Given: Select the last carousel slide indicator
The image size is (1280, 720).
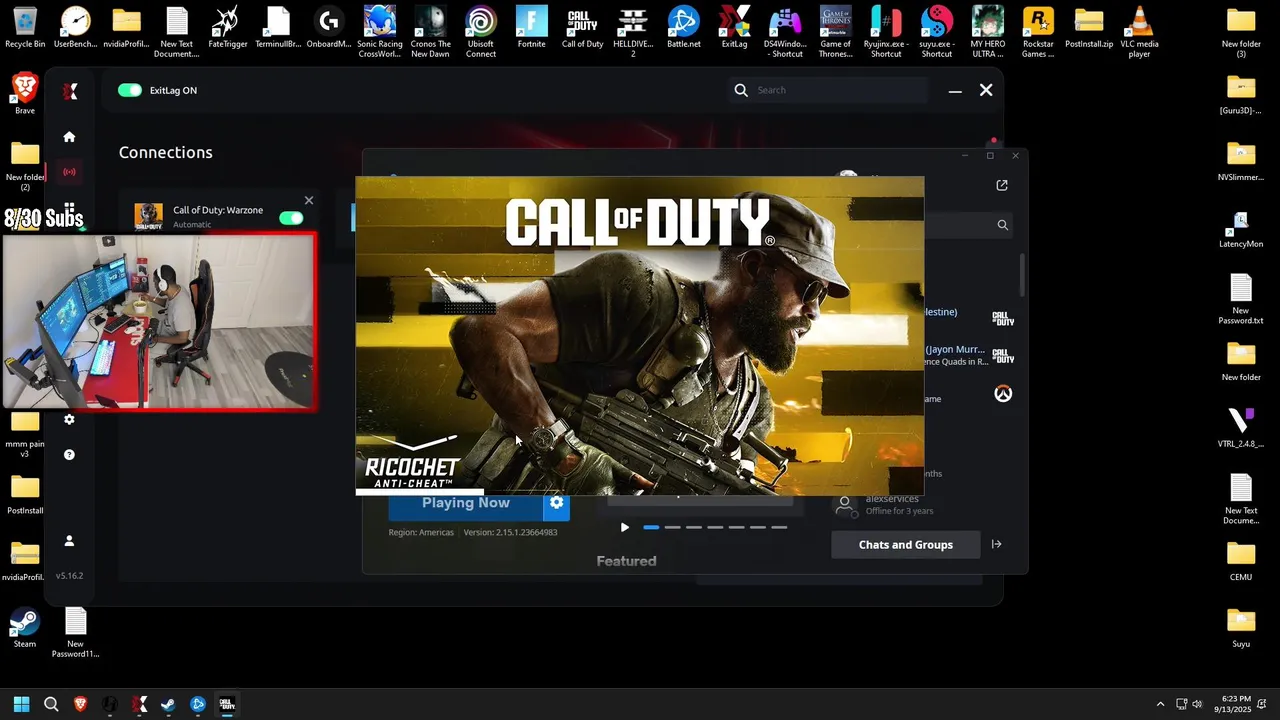Looking at the screenshot, I should click(x=779, y=527).
